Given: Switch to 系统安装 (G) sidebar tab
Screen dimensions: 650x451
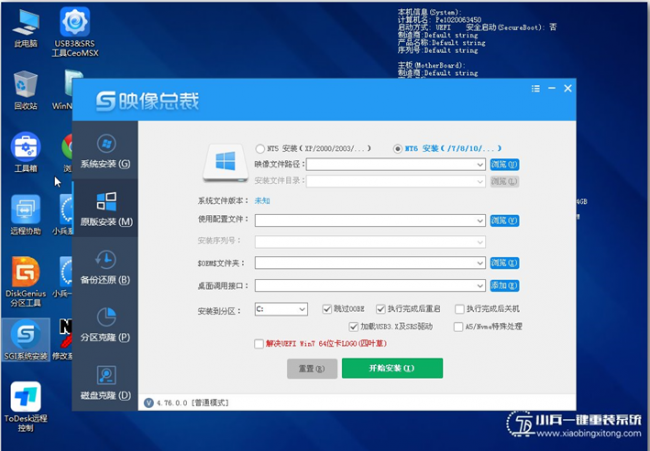Looking at the screenshot, I should (105, 151).
